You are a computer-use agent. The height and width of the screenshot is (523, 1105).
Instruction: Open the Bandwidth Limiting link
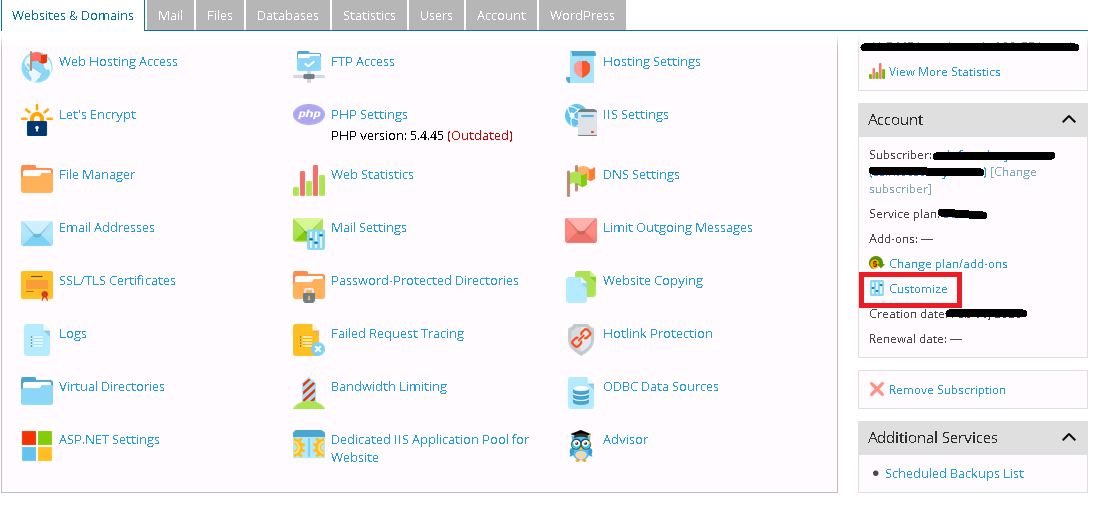coord(389,386)
